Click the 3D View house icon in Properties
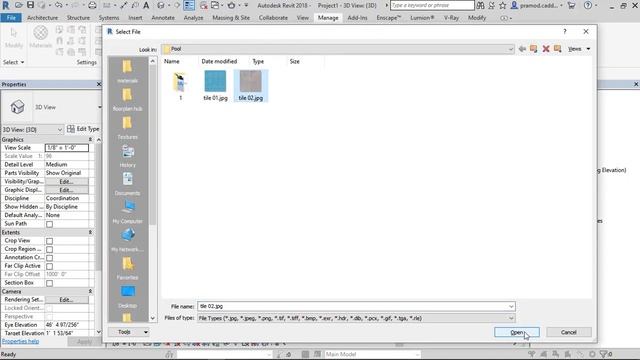The height and width of the screenshot is (360, 640). point(18,107)
